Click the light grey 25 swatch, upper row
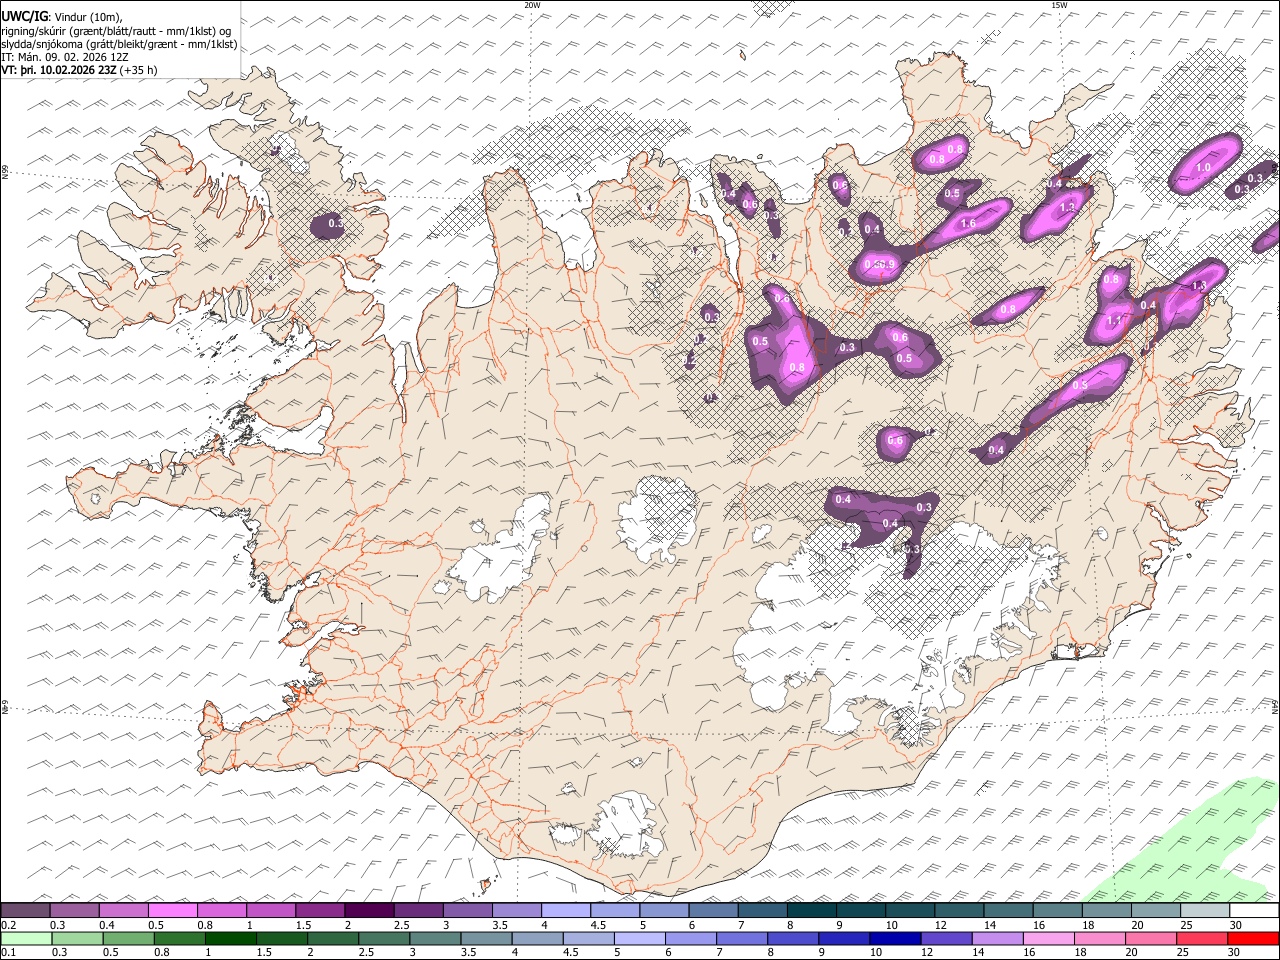 pos(1204,911)
